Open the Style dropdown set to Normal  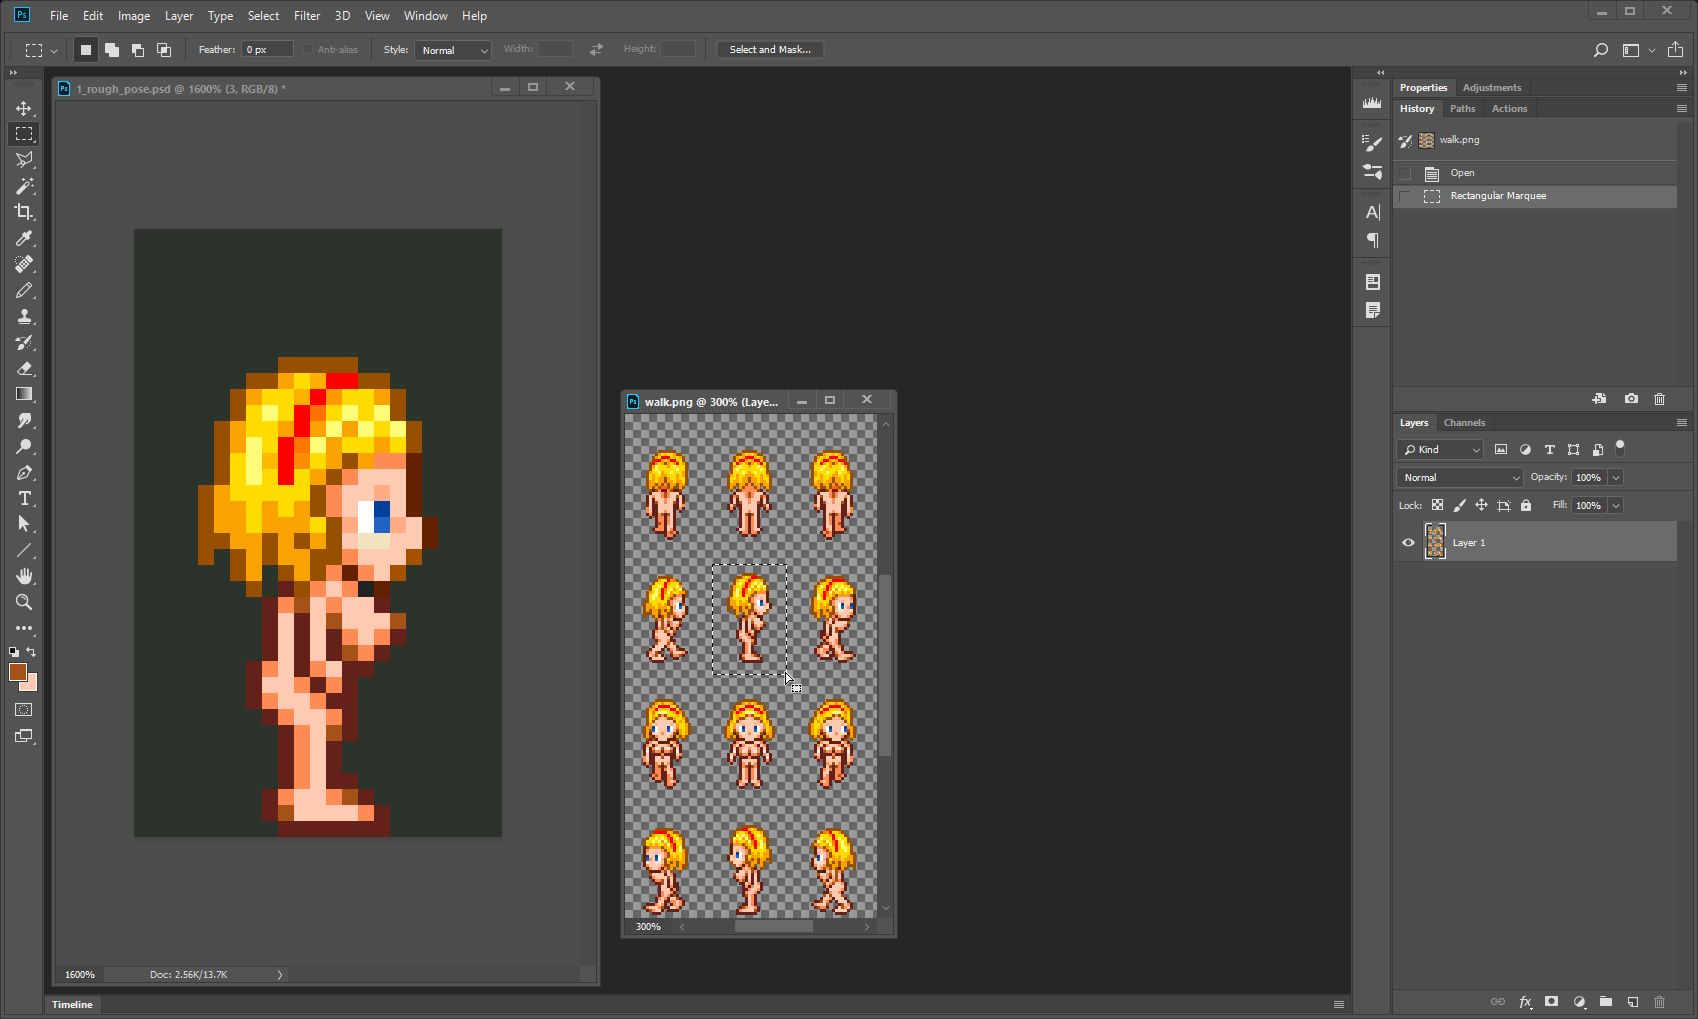click(x=453, y=50)
